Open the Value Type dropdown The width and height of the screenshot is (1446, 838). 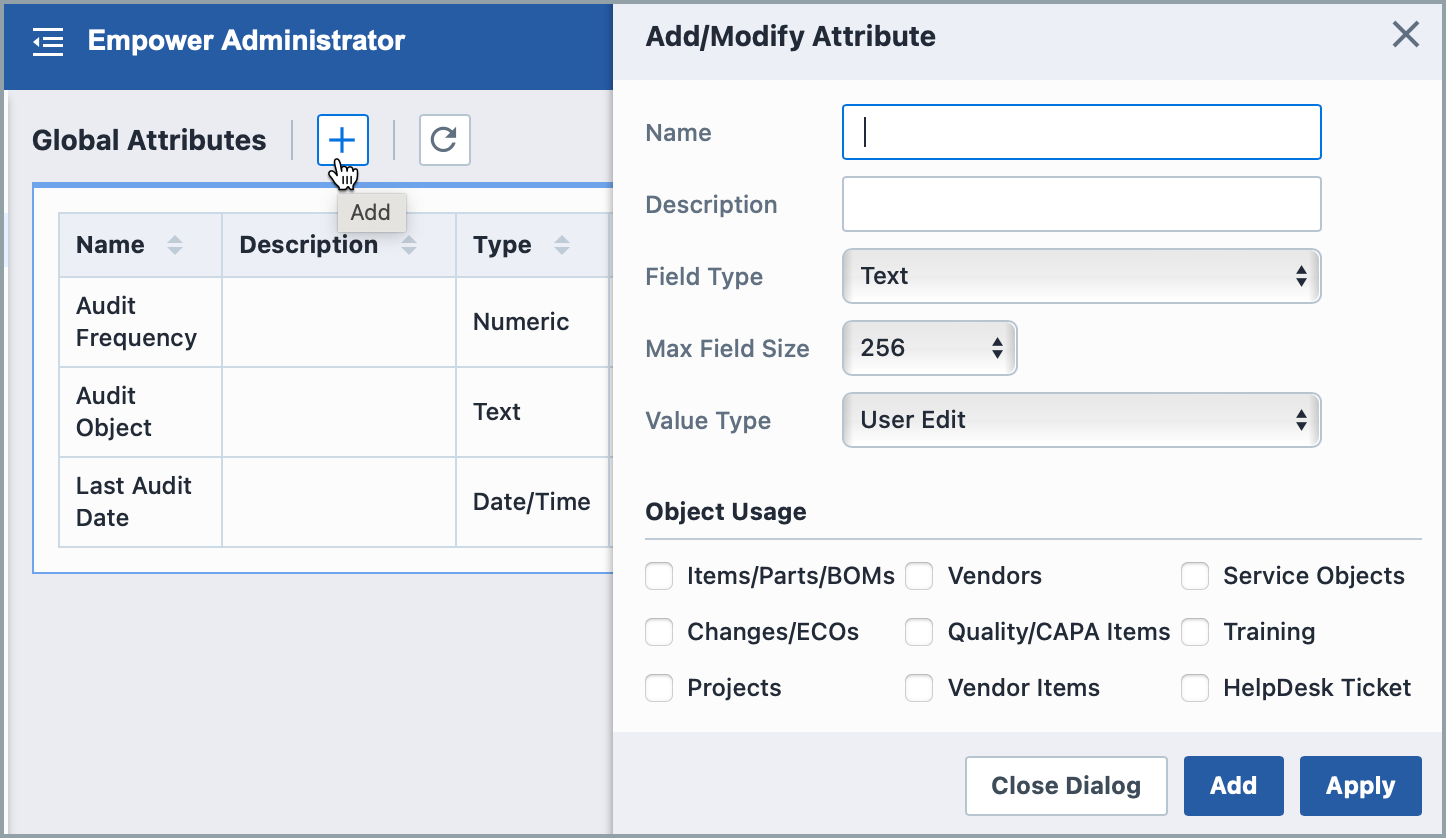pyautogui.click(x=1081, y=420)
